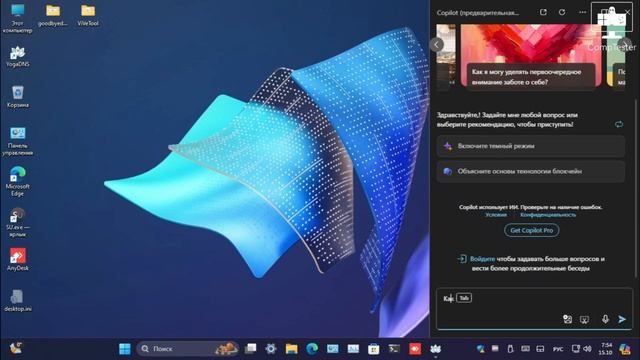Screen dimensions: 640x360
Task: Select the Microsoft Edge desktop shortcut
Action: [x=17, y=182]
